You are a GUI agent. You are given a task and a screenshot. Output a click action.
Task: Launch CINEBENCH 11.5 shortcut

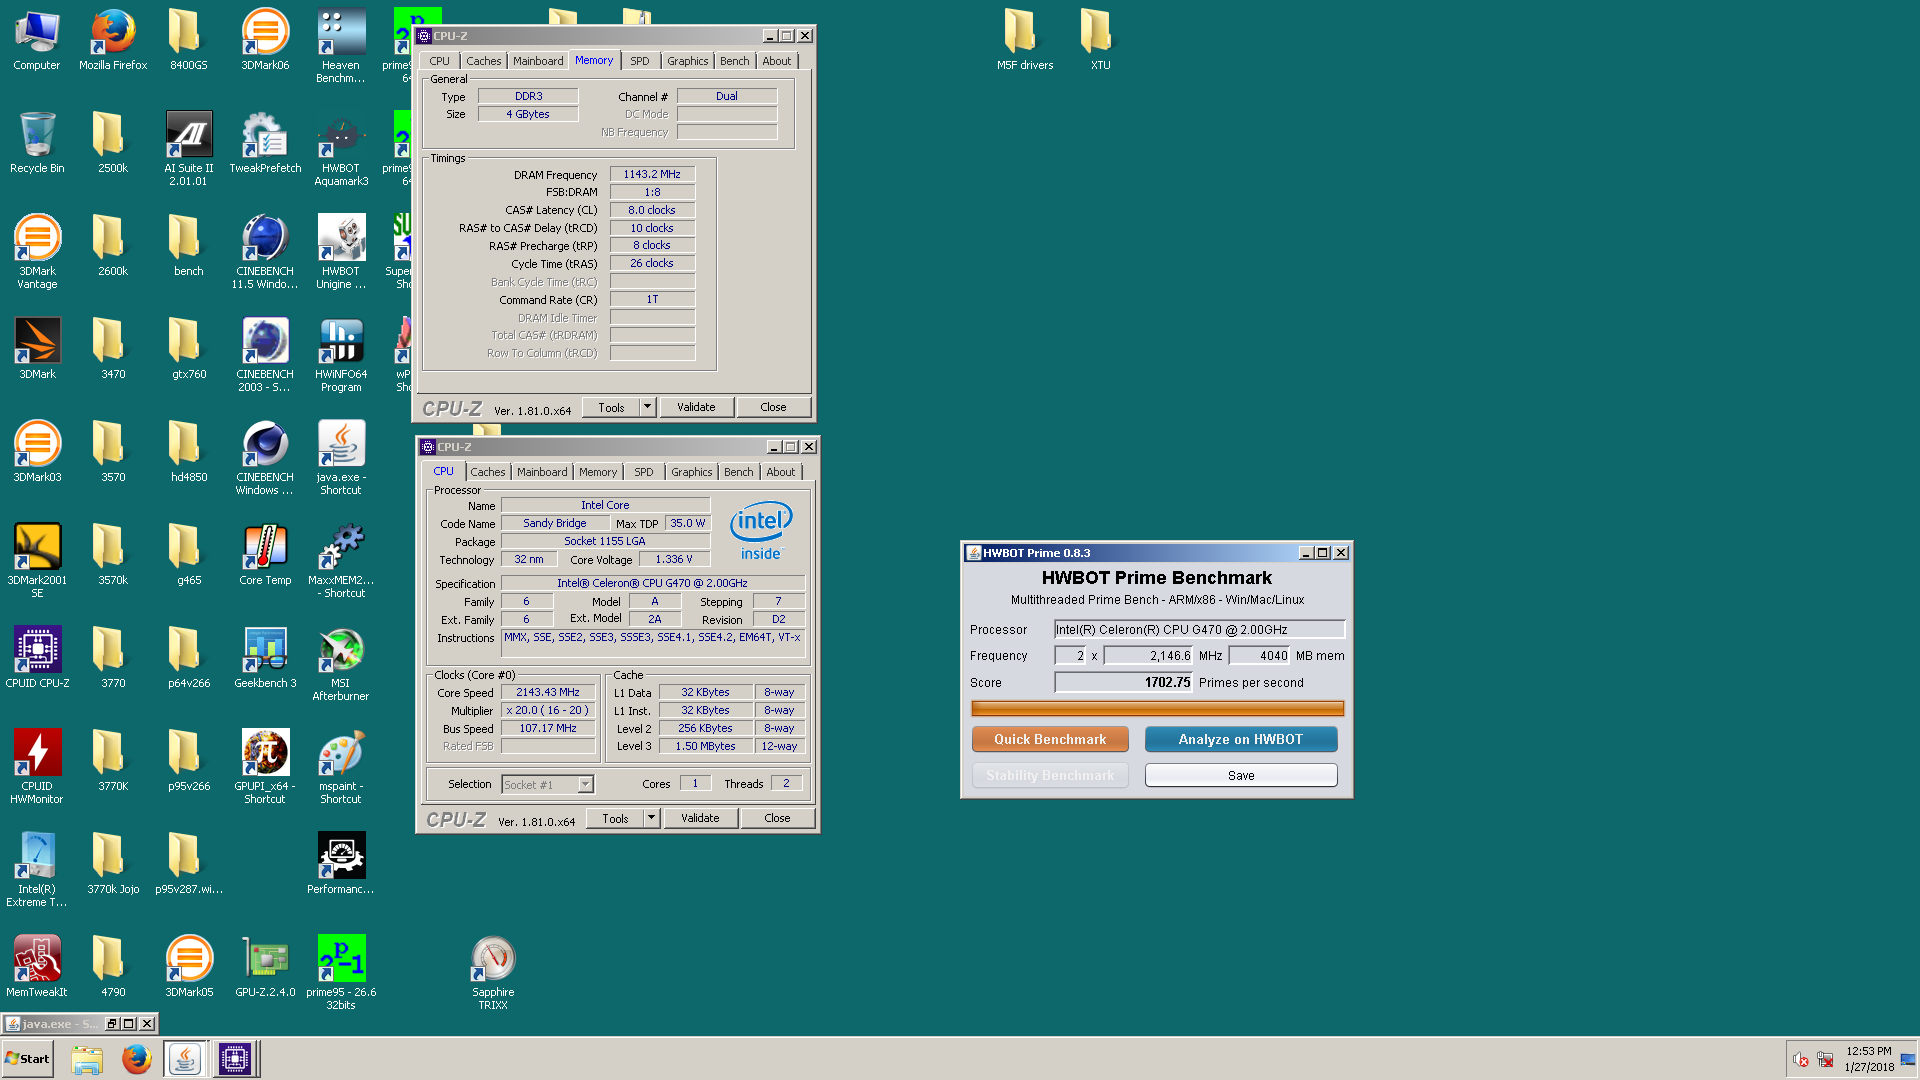coord(265,252)
